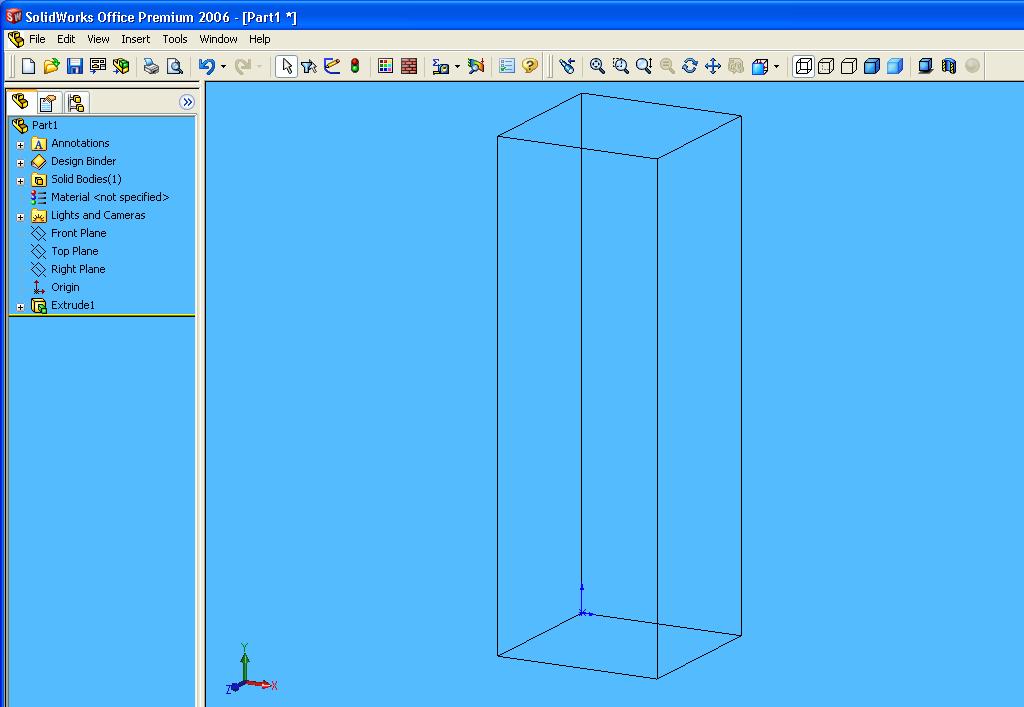Toggle the Section View icon
Image resolution: width=1024 pixels, height=707 pixels.
pyautogui.click(x=949, y=66)
